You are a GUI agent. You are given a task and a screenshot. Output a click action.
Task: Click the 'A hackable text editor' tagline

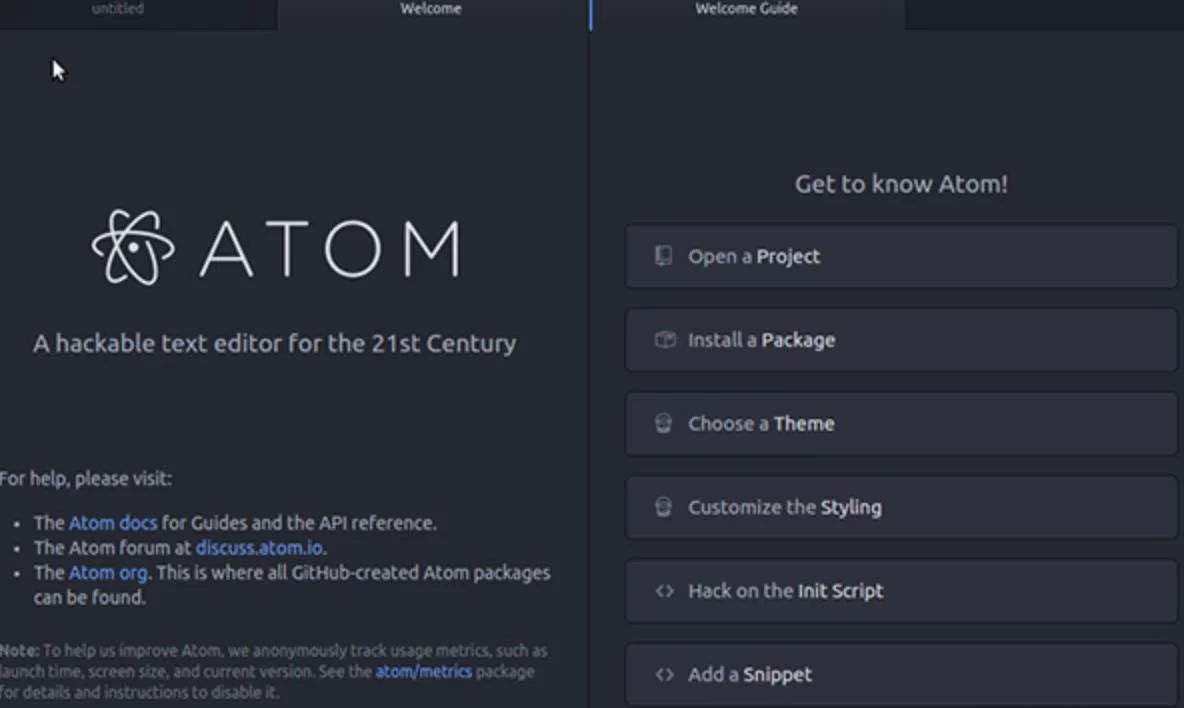[274, 343]
